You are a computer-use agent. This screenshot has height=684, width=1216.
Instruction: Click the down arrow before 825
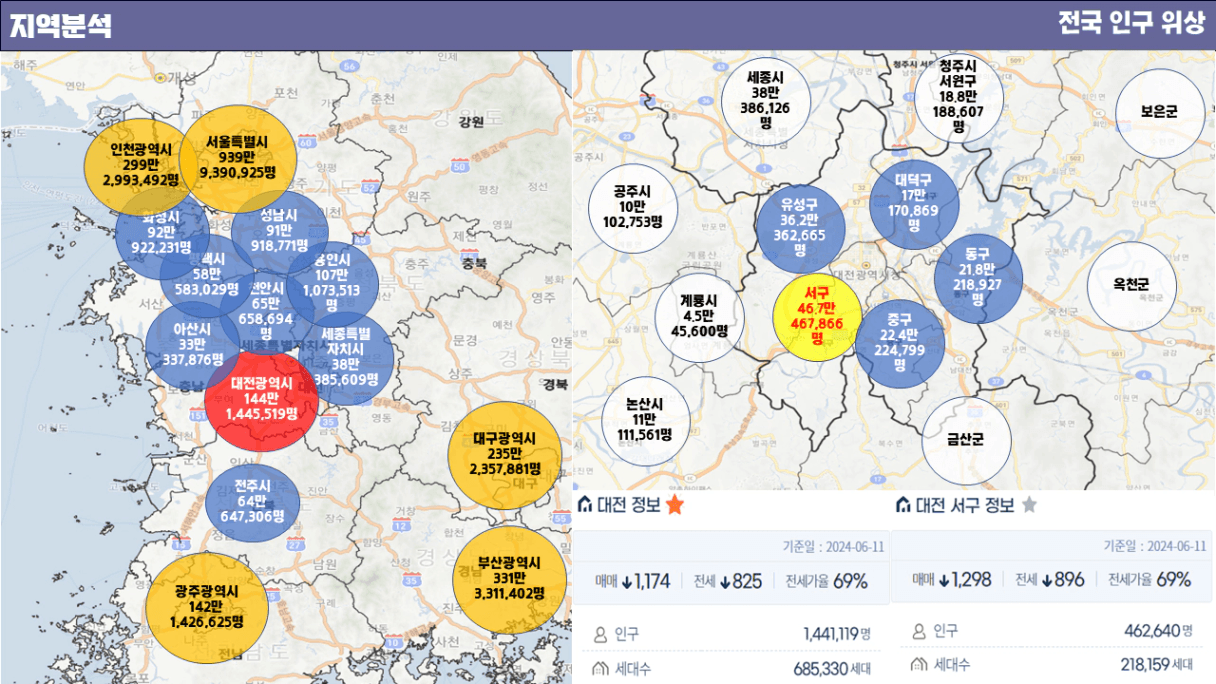click(x=726, y=581)
